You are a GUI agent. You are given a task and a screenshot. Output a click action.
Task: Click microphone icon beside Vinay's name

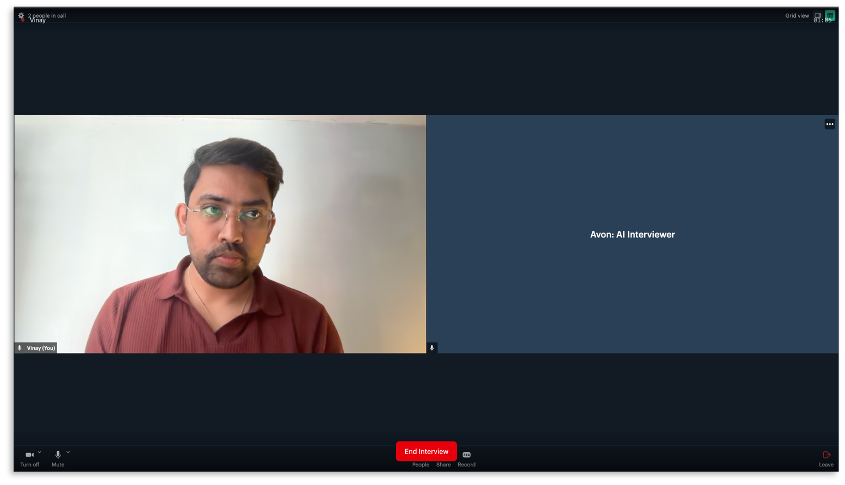point(20,348)
